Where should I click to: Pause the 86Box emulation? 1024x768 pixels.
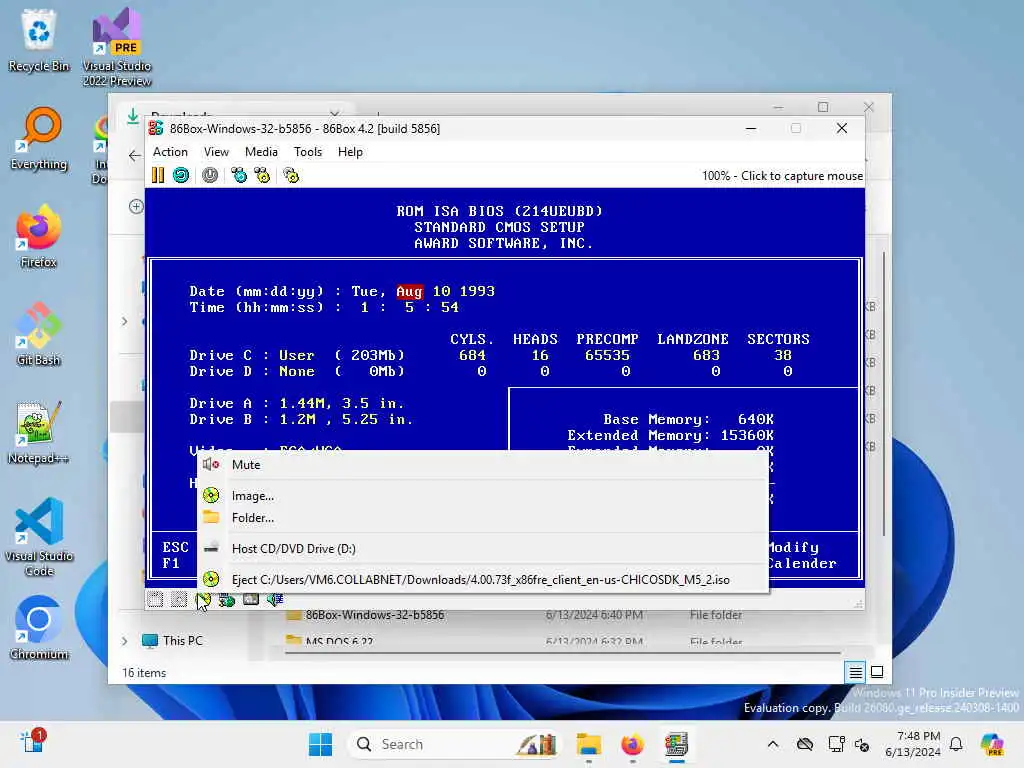click(x=158, y=175)
